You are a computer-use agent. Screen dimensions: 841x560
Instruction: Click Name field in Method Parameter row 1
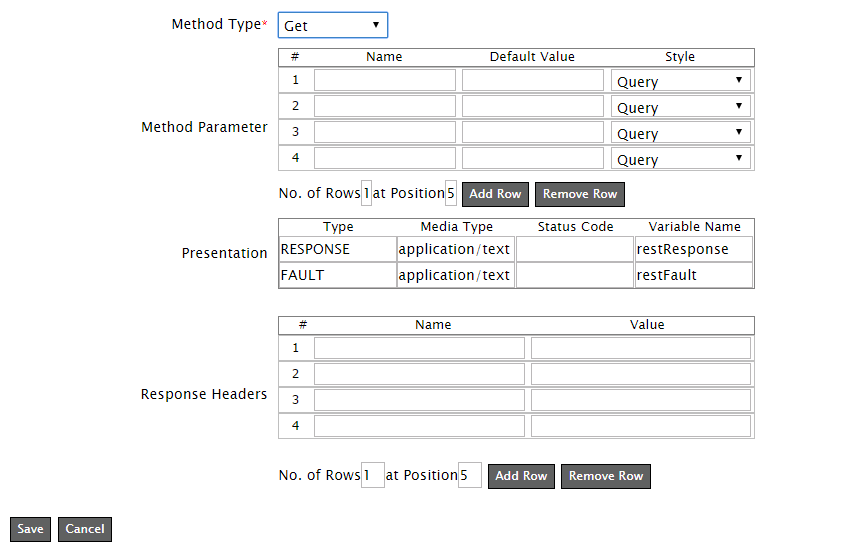coord(385,80)
